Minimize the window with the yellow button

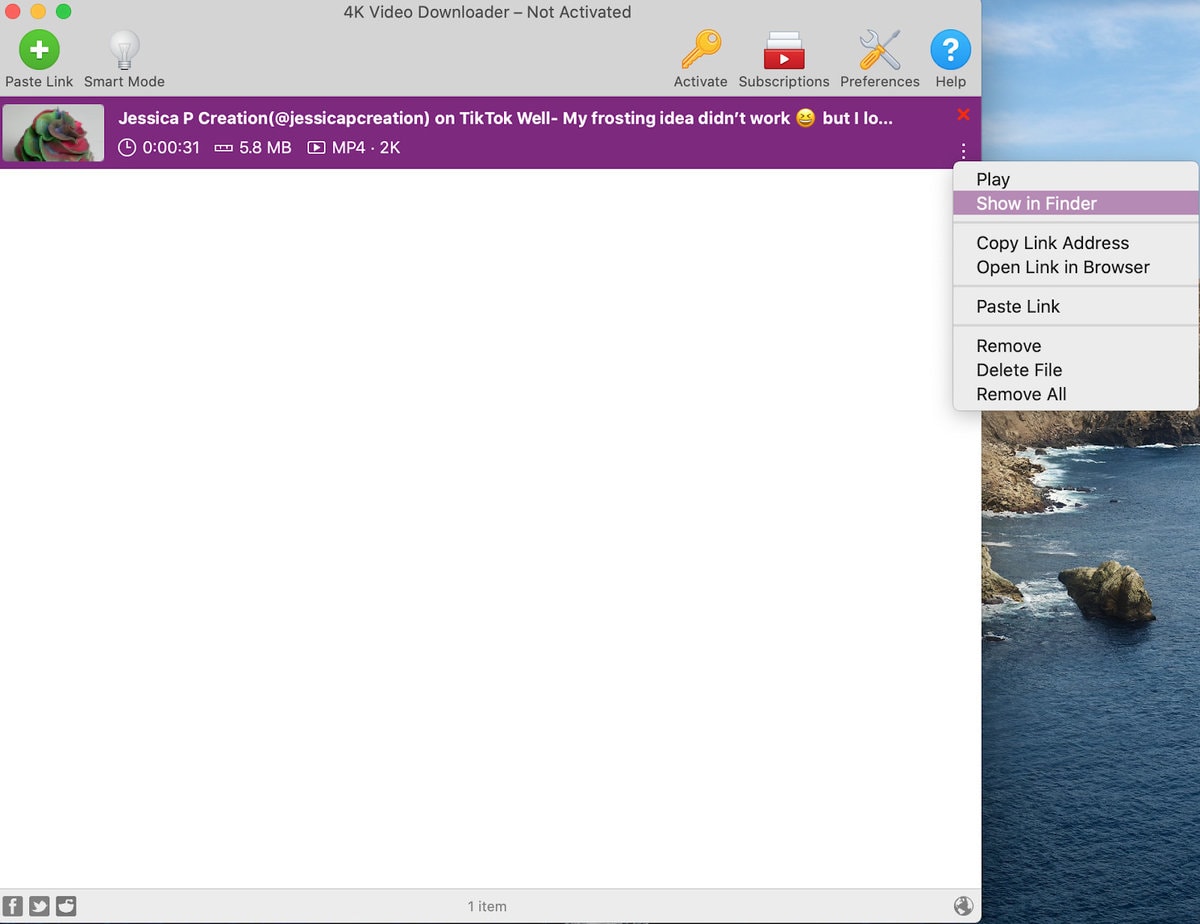point(38,12)
